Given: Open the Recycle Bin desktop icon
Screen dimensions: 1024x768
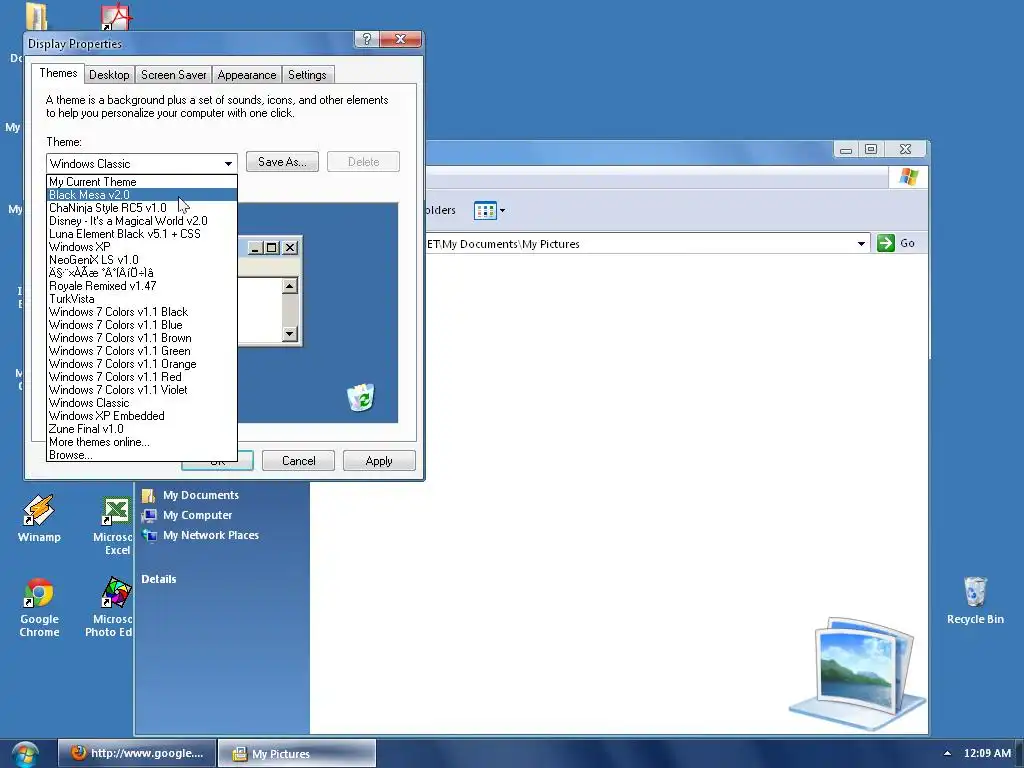Looking at the screenshot, I should [x=975, y=601].
